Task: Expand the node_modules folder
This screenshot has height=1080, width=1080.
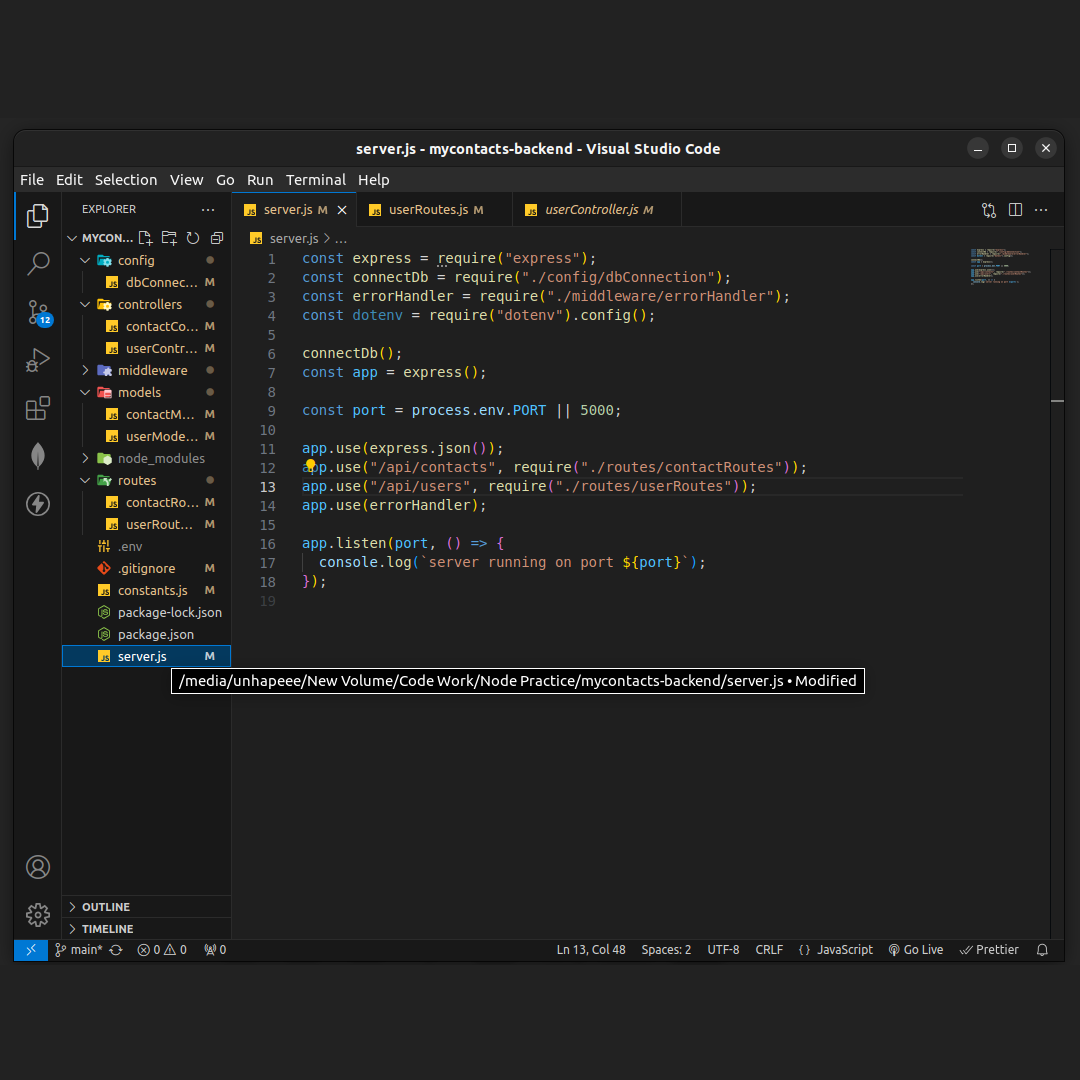Action: coord(146,459)
